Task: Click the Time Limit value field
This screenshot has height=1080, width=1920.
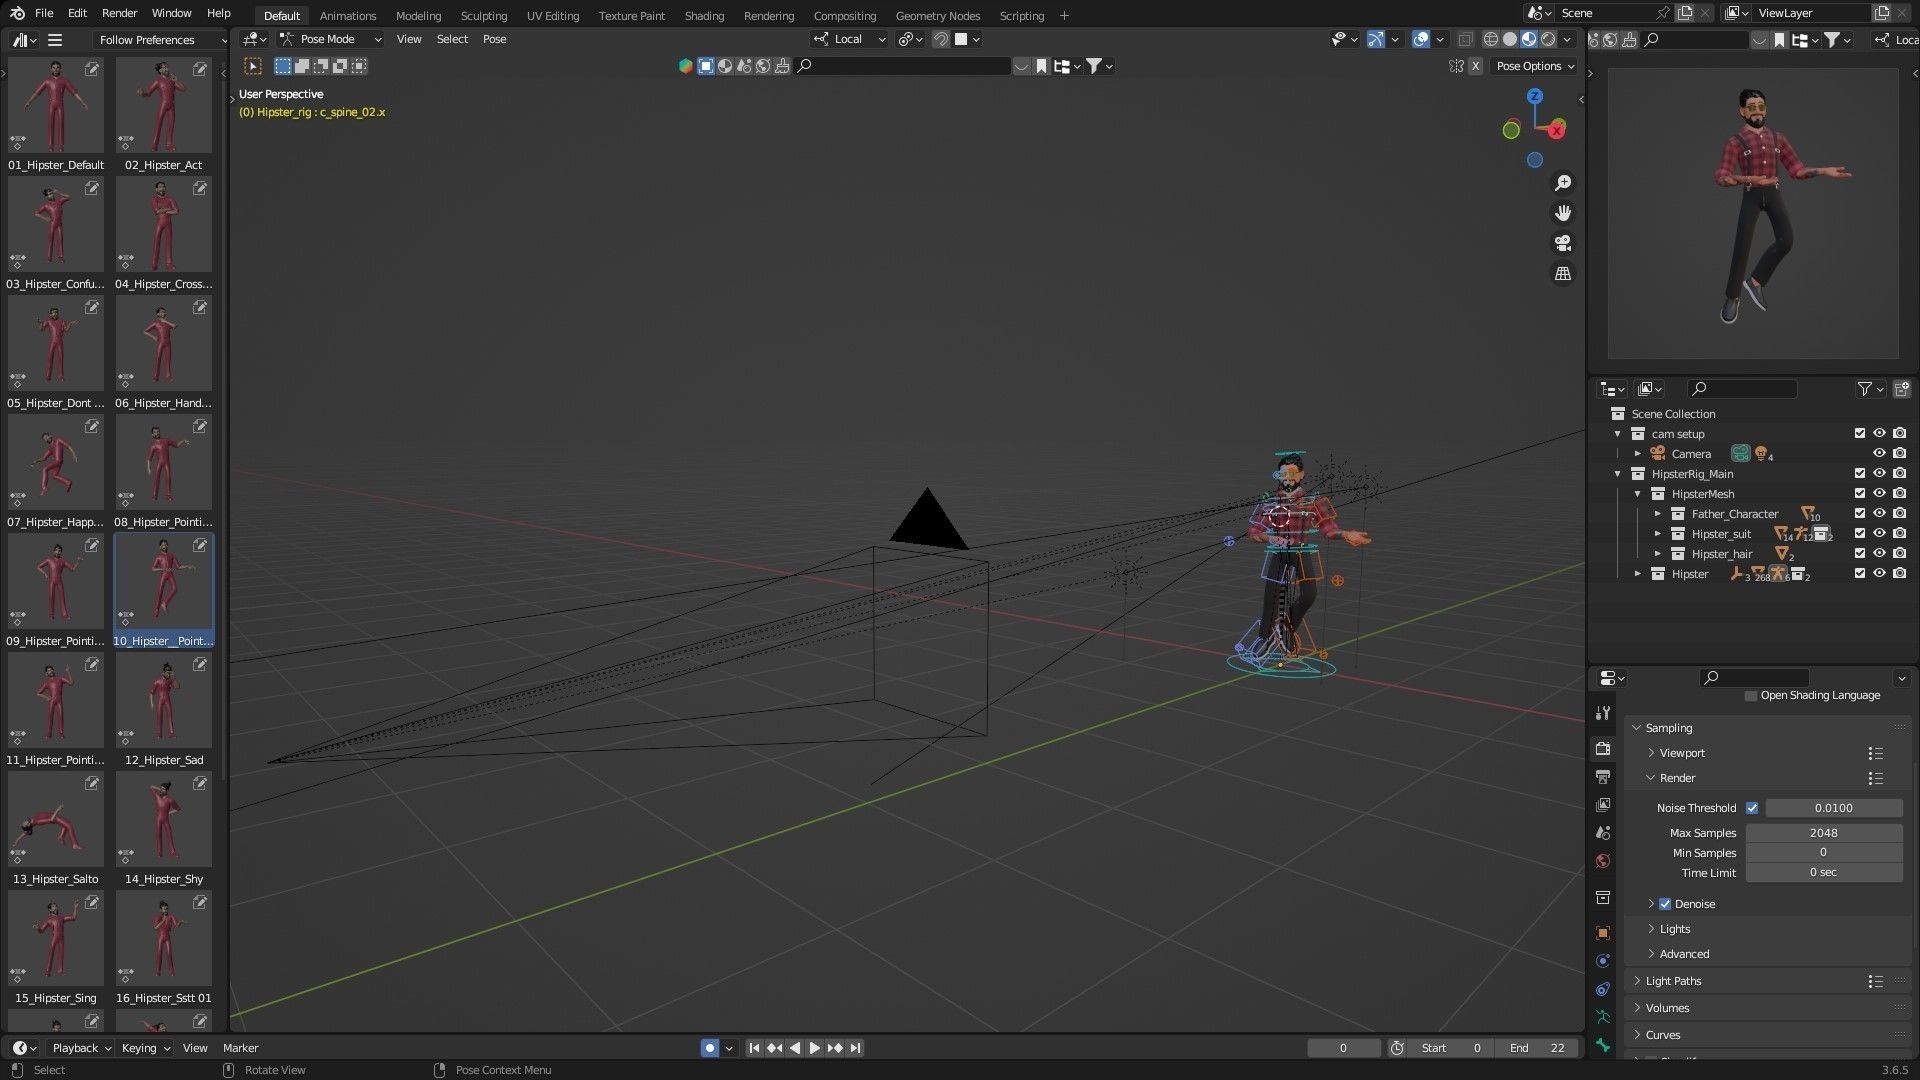Action: pyautogui.click(x=1823, y=873)
